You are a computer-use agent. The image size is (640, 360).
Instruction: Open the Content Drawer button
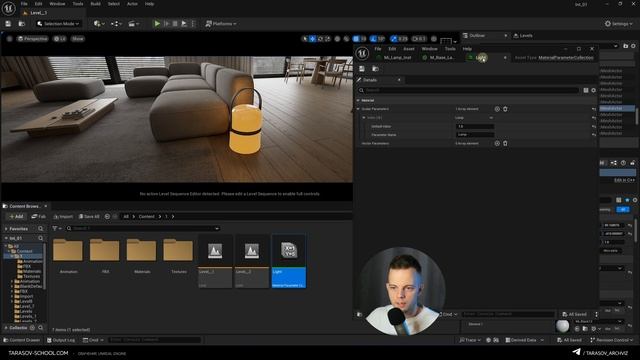(22, 340)
